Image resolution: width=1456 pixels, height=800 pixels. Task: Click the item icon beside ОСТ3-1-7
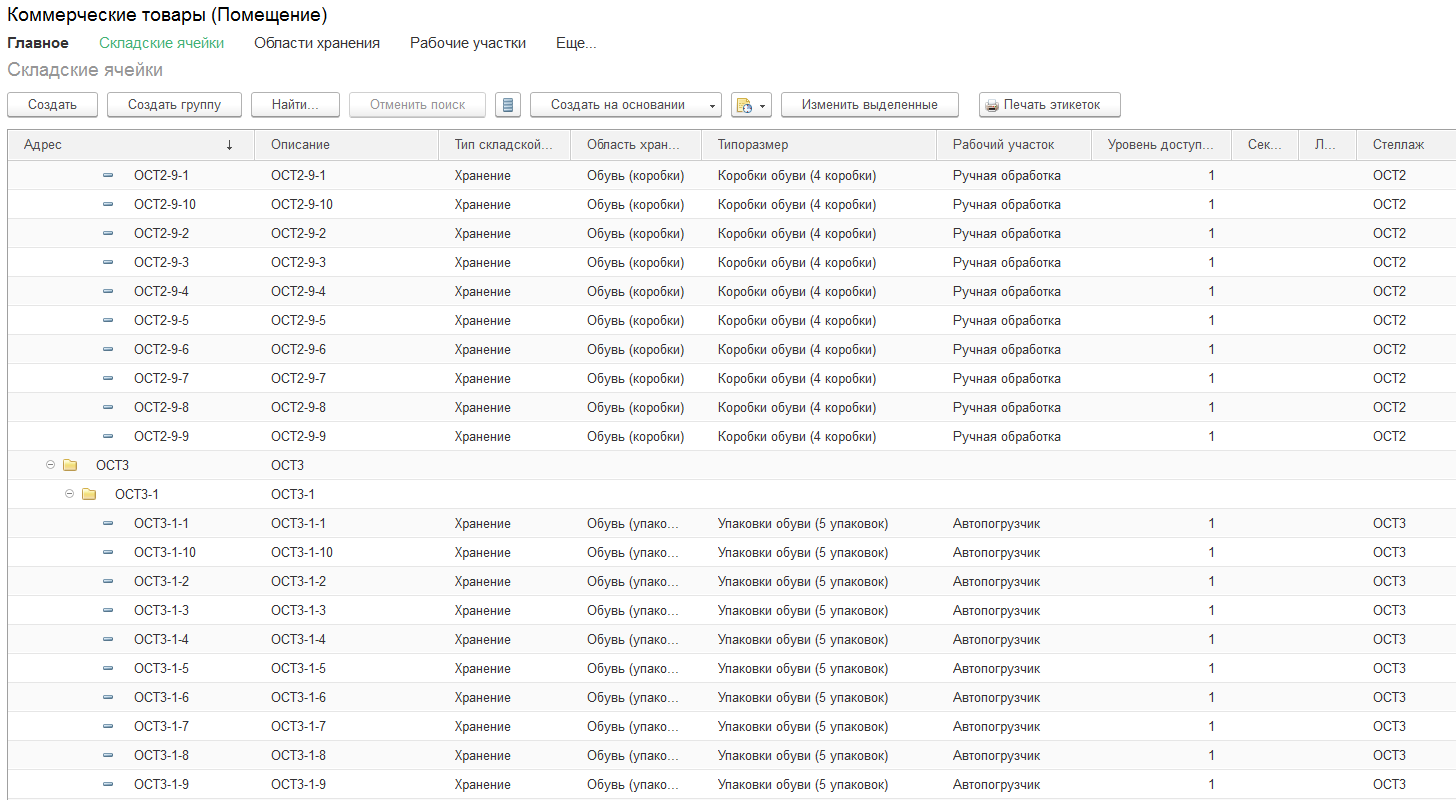point(108,727)
